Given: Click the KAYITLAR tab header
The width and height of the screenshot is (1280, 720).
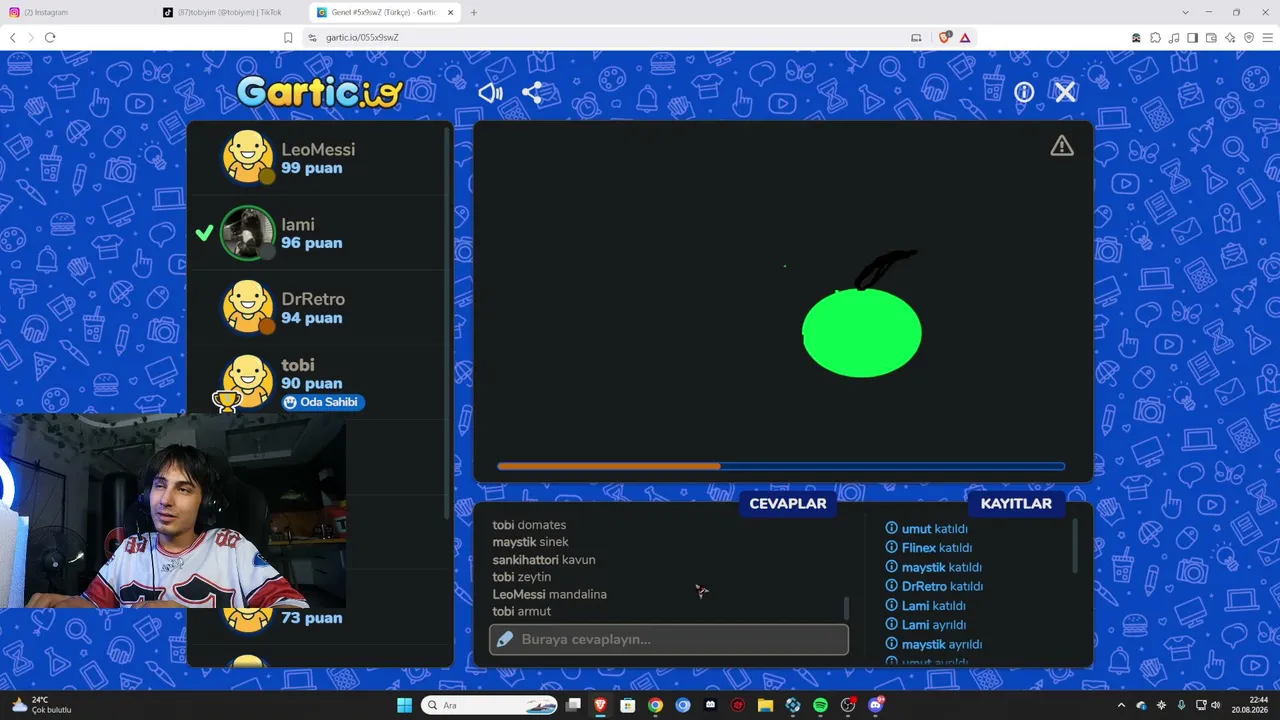Looking at the screenshot, I should 1016,504.
